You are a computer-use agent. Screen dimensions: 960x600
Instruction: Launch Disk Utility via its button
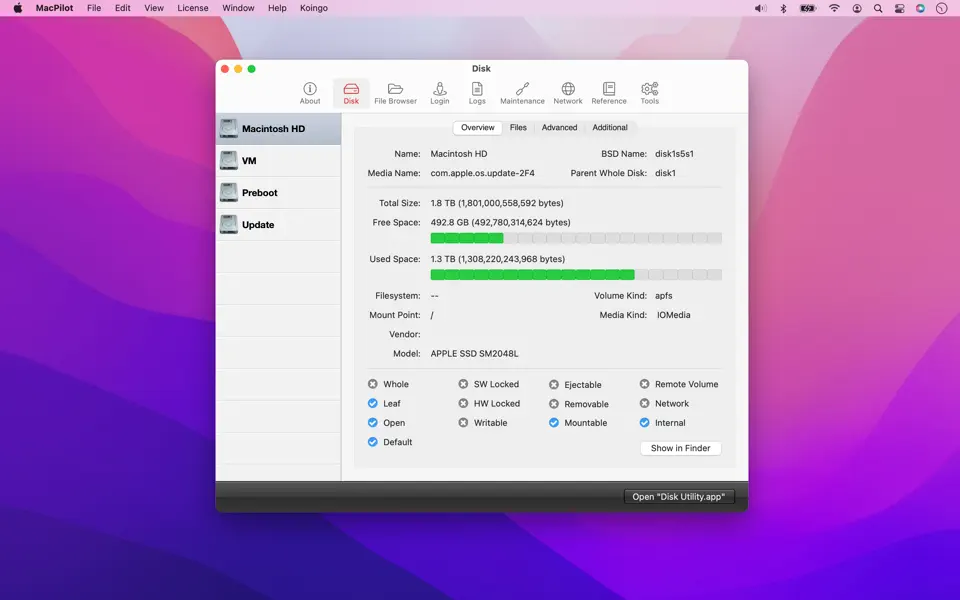coord(679,496)
